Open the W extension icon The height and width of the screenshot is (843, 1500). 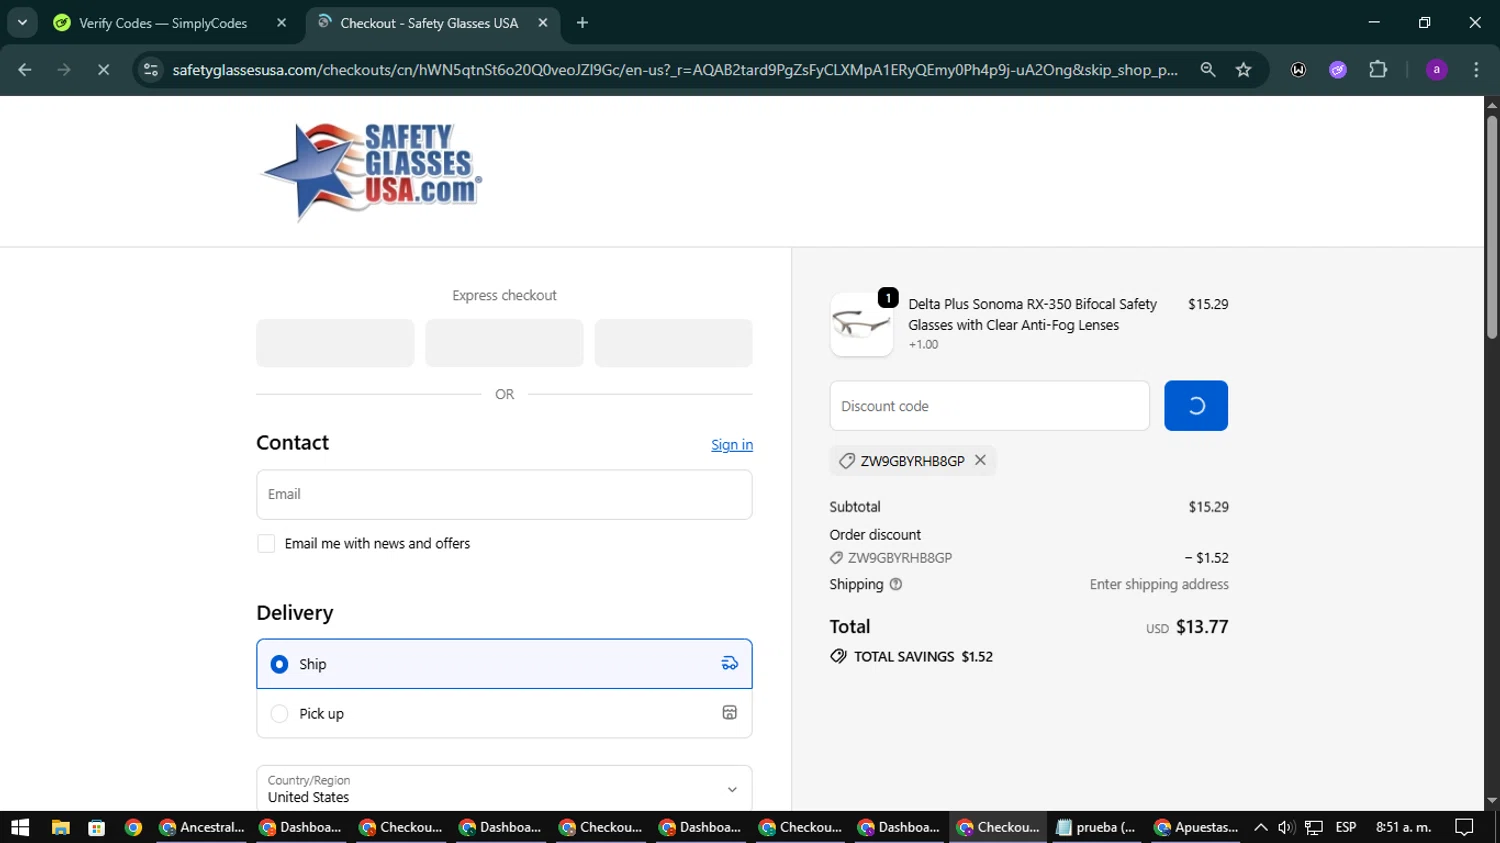coord(1298,70)
